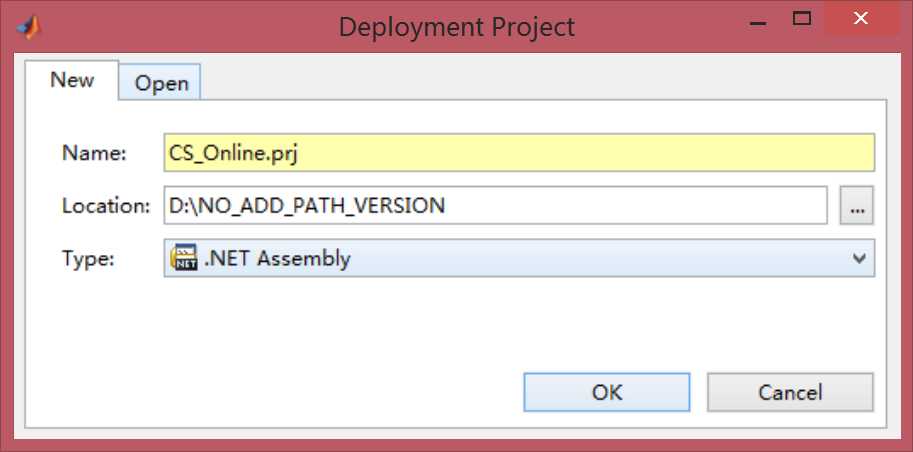Switch to the Open tab
The width and height of the screenshot is (913, 452).
pyautogui.click(x=161, y=83)
